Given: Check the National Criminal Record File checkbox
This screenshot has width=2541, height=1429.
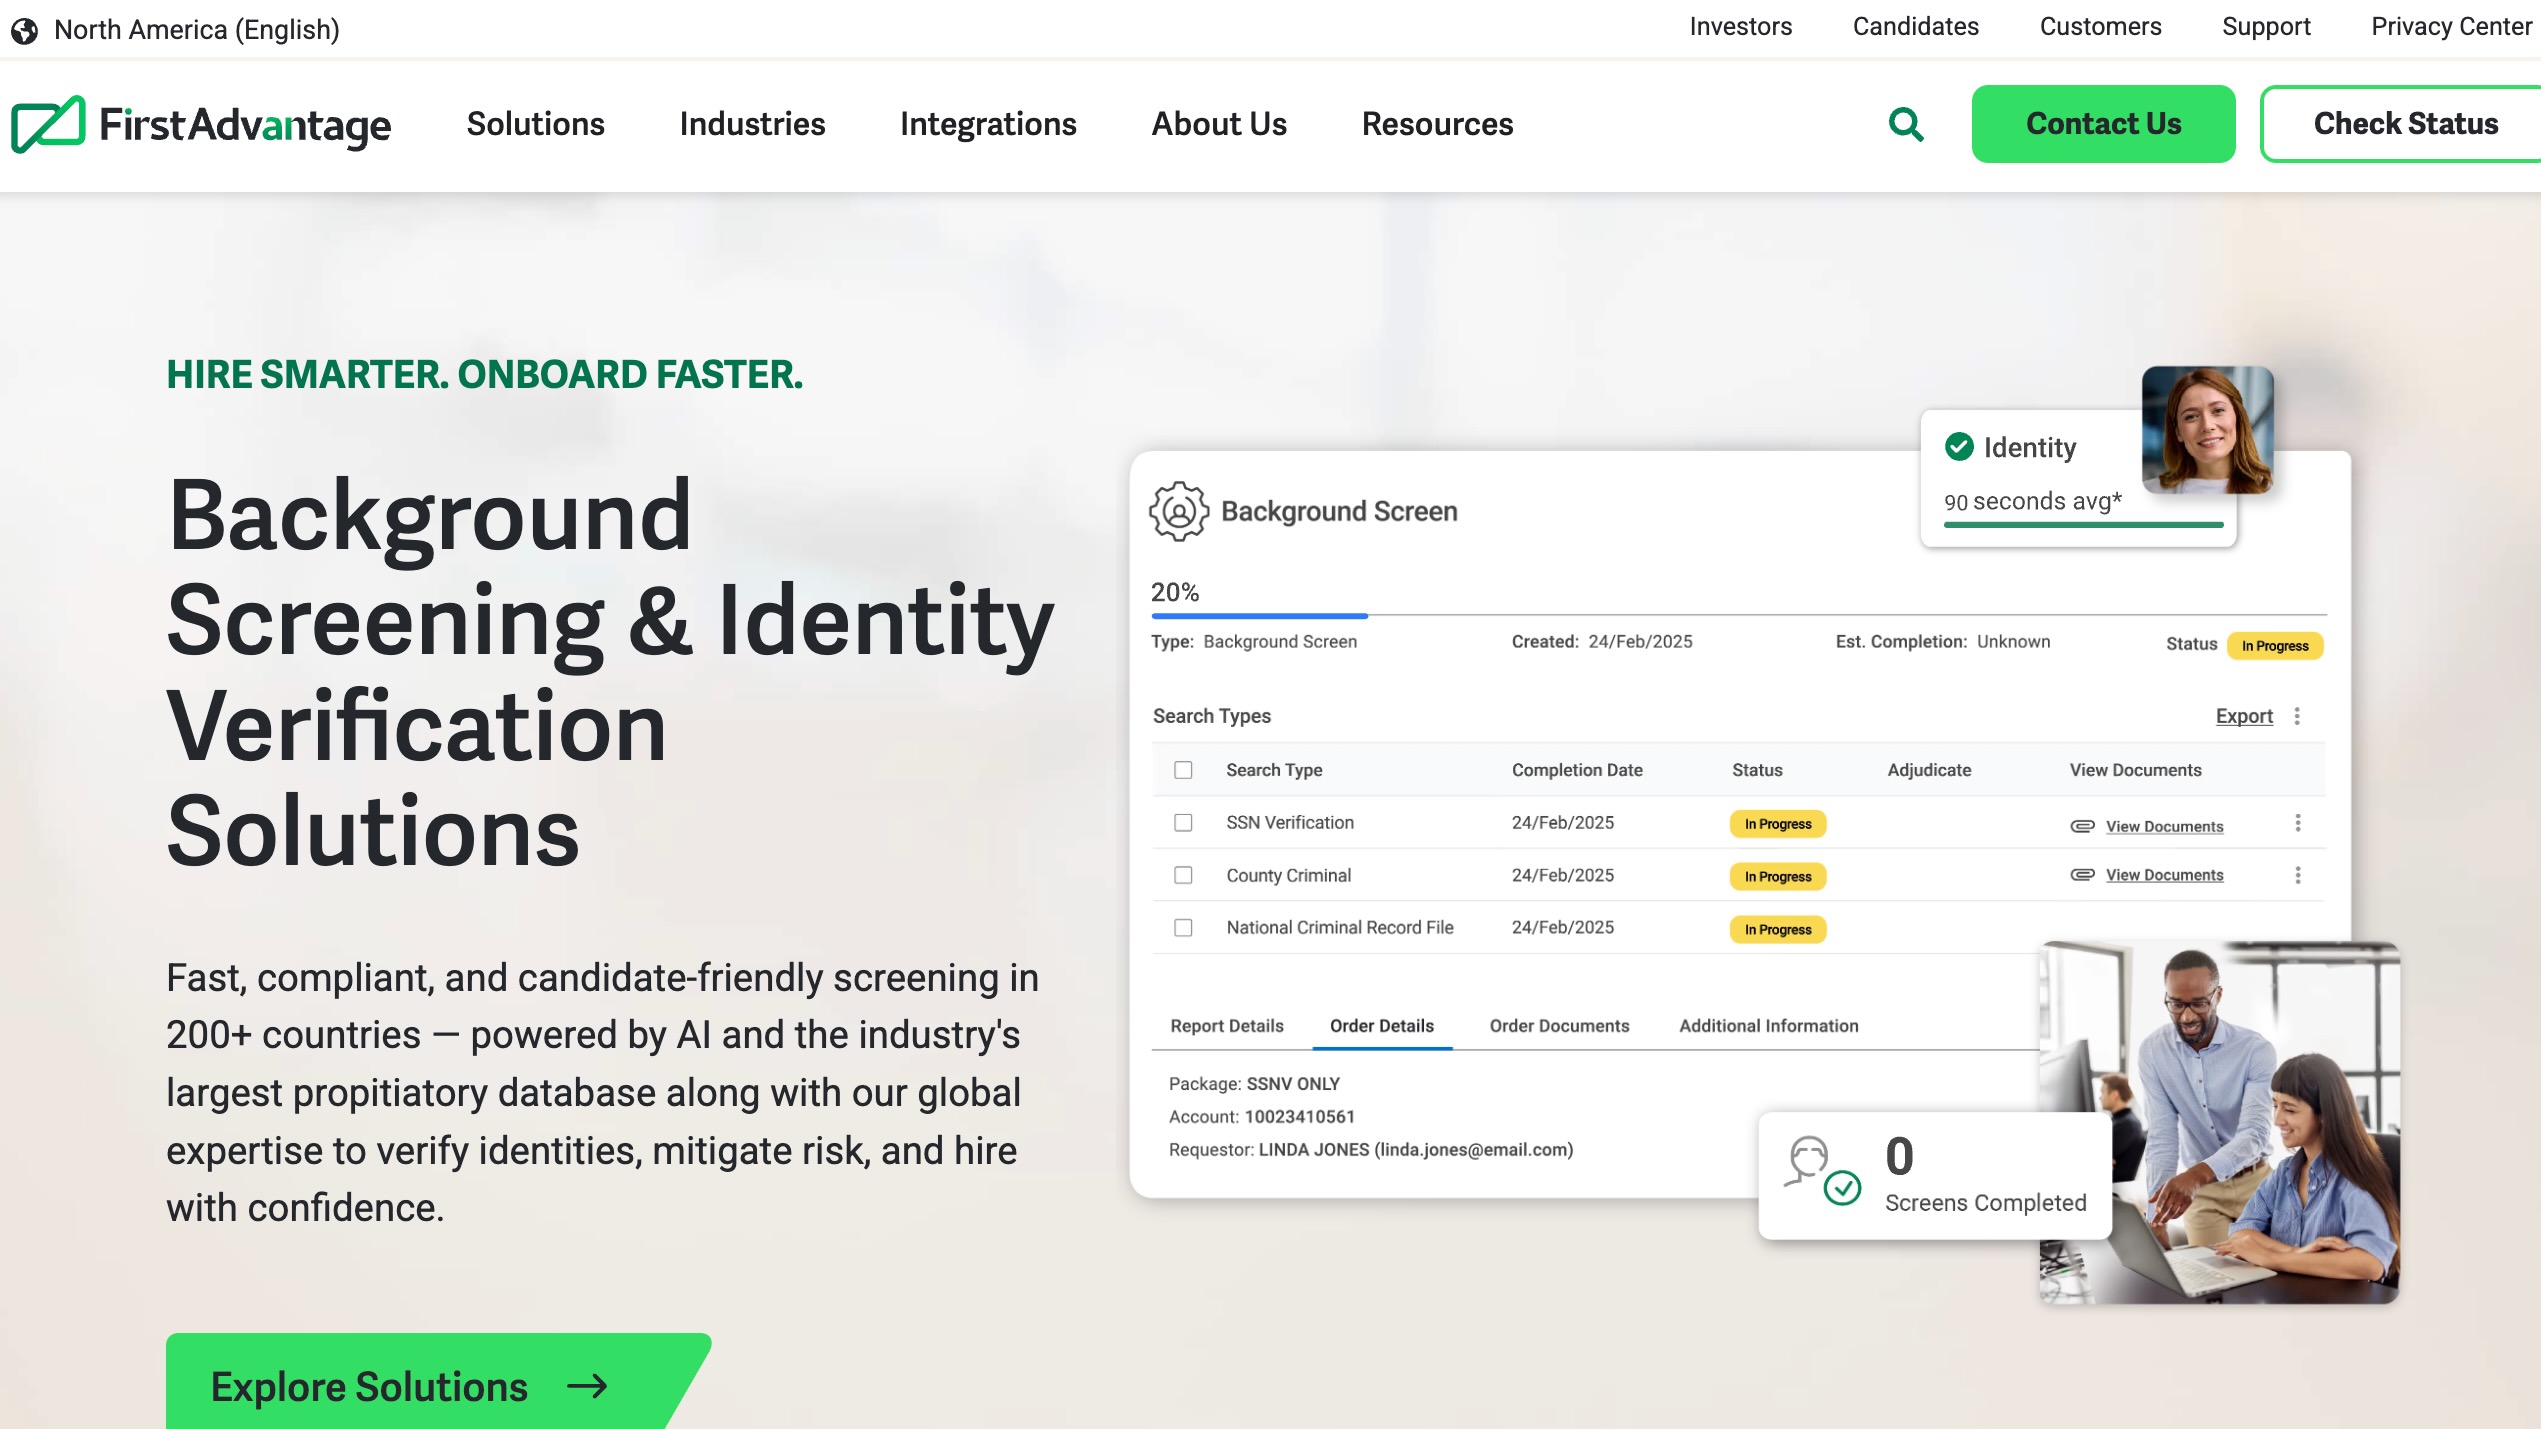Looking at the screenshot, I should [x=1184, y=927].
